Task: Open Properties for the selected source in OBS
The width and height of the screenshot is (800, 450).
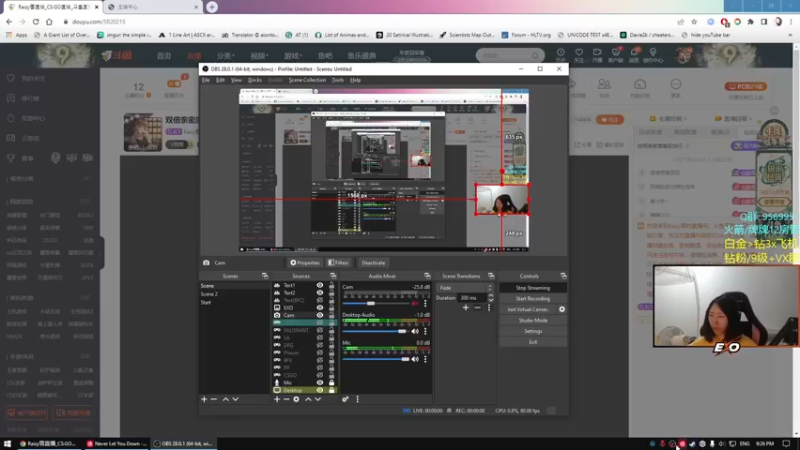Action: (305, 263)
